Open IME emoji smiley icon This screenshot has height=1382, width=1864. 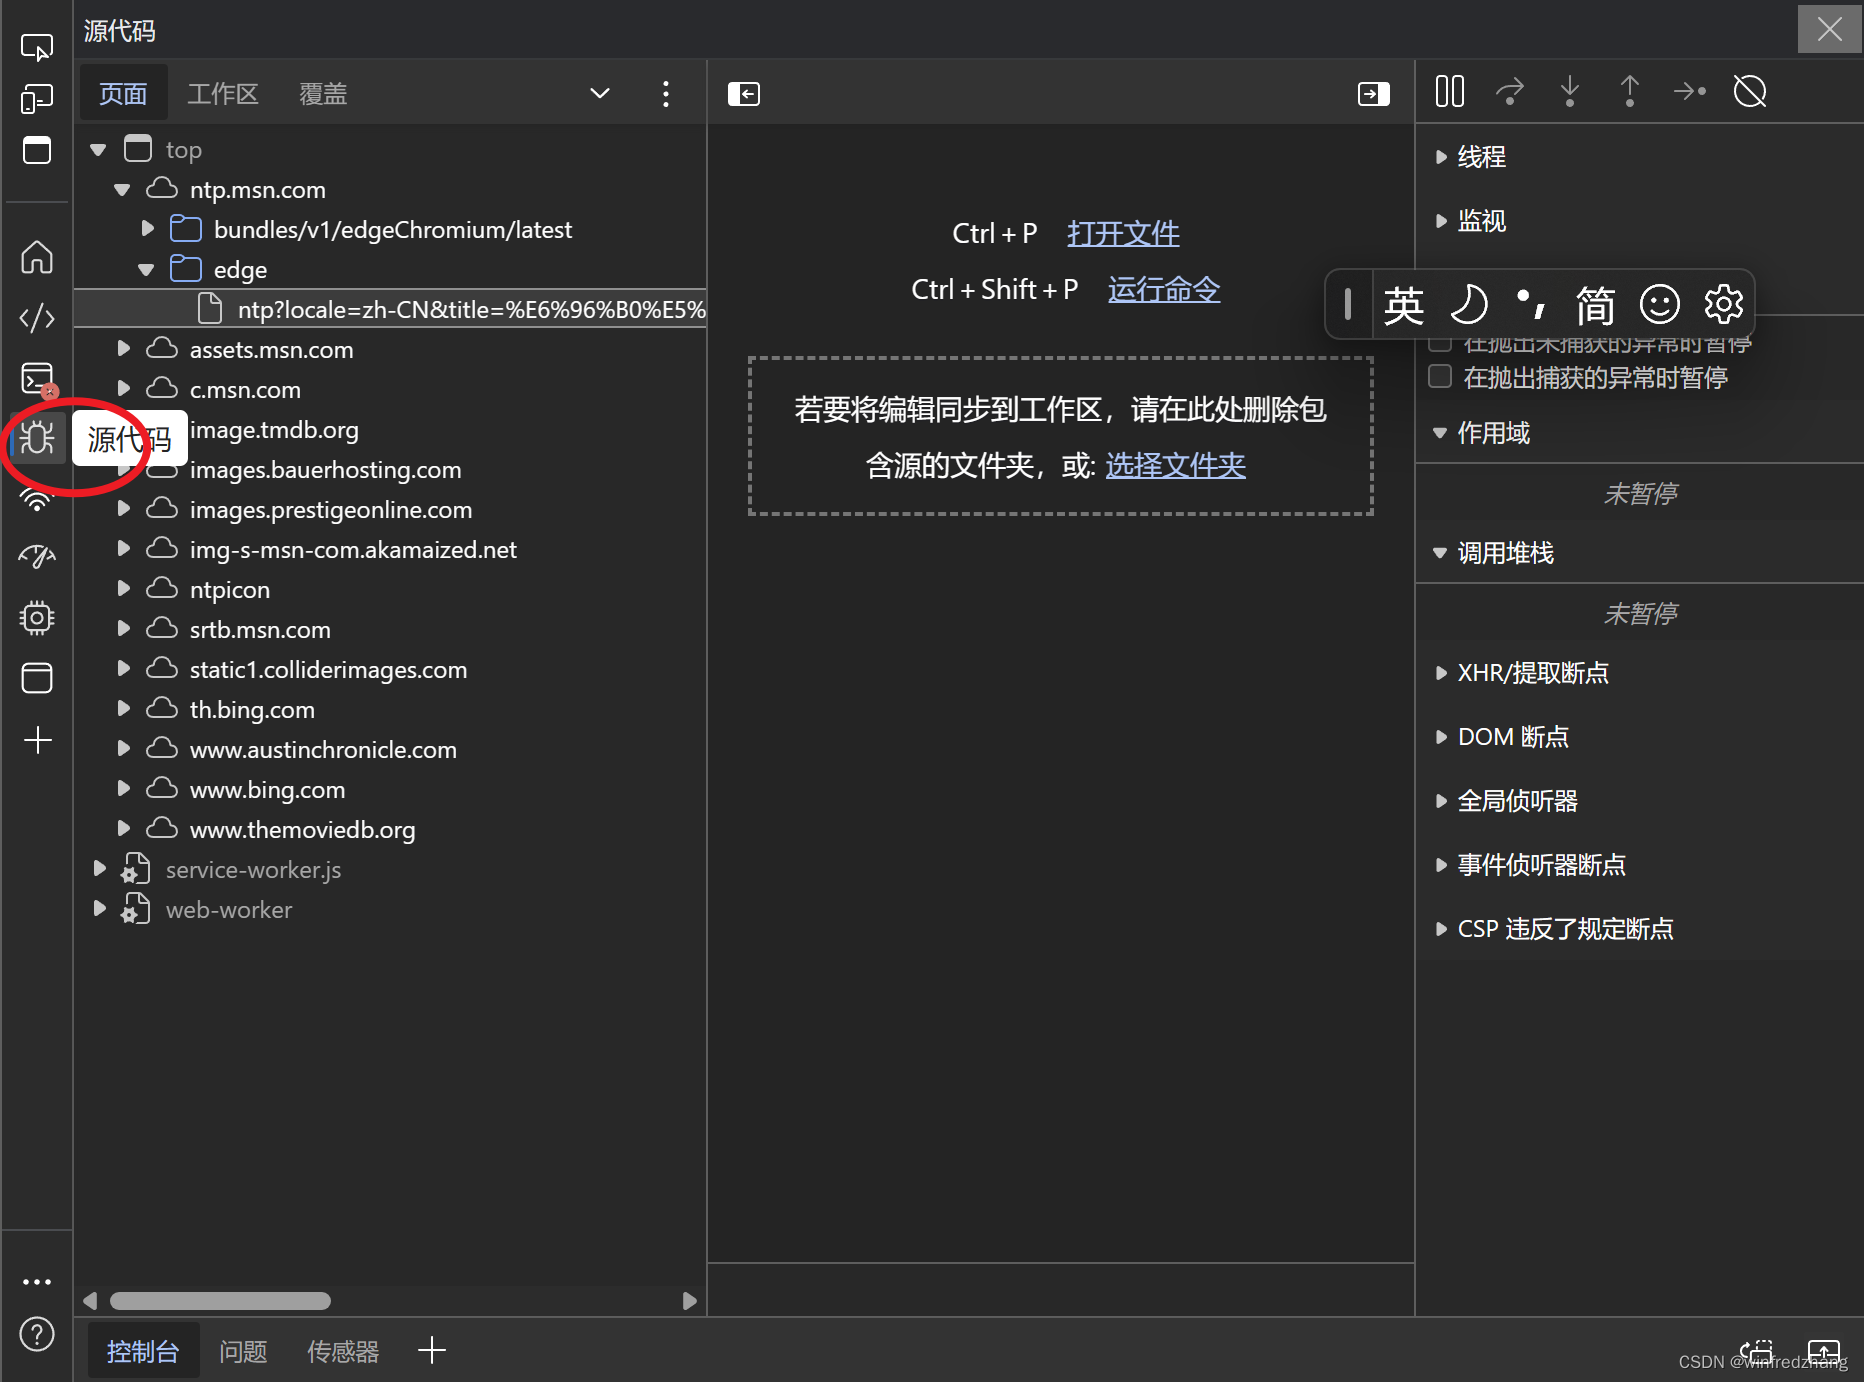1660,304
